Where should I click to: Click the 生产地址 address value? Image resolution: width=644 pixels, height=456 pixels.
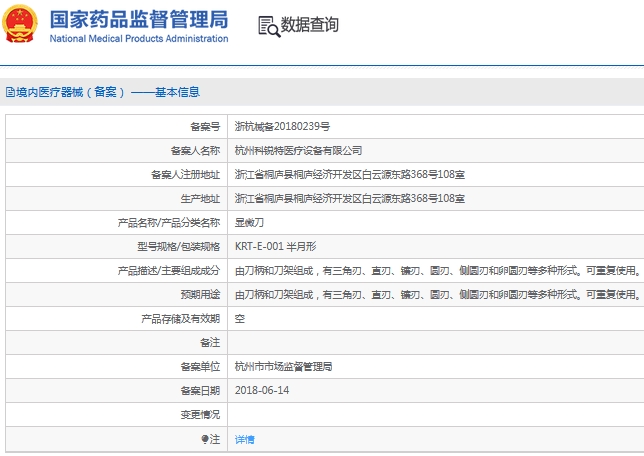click(x=350, y=198)
